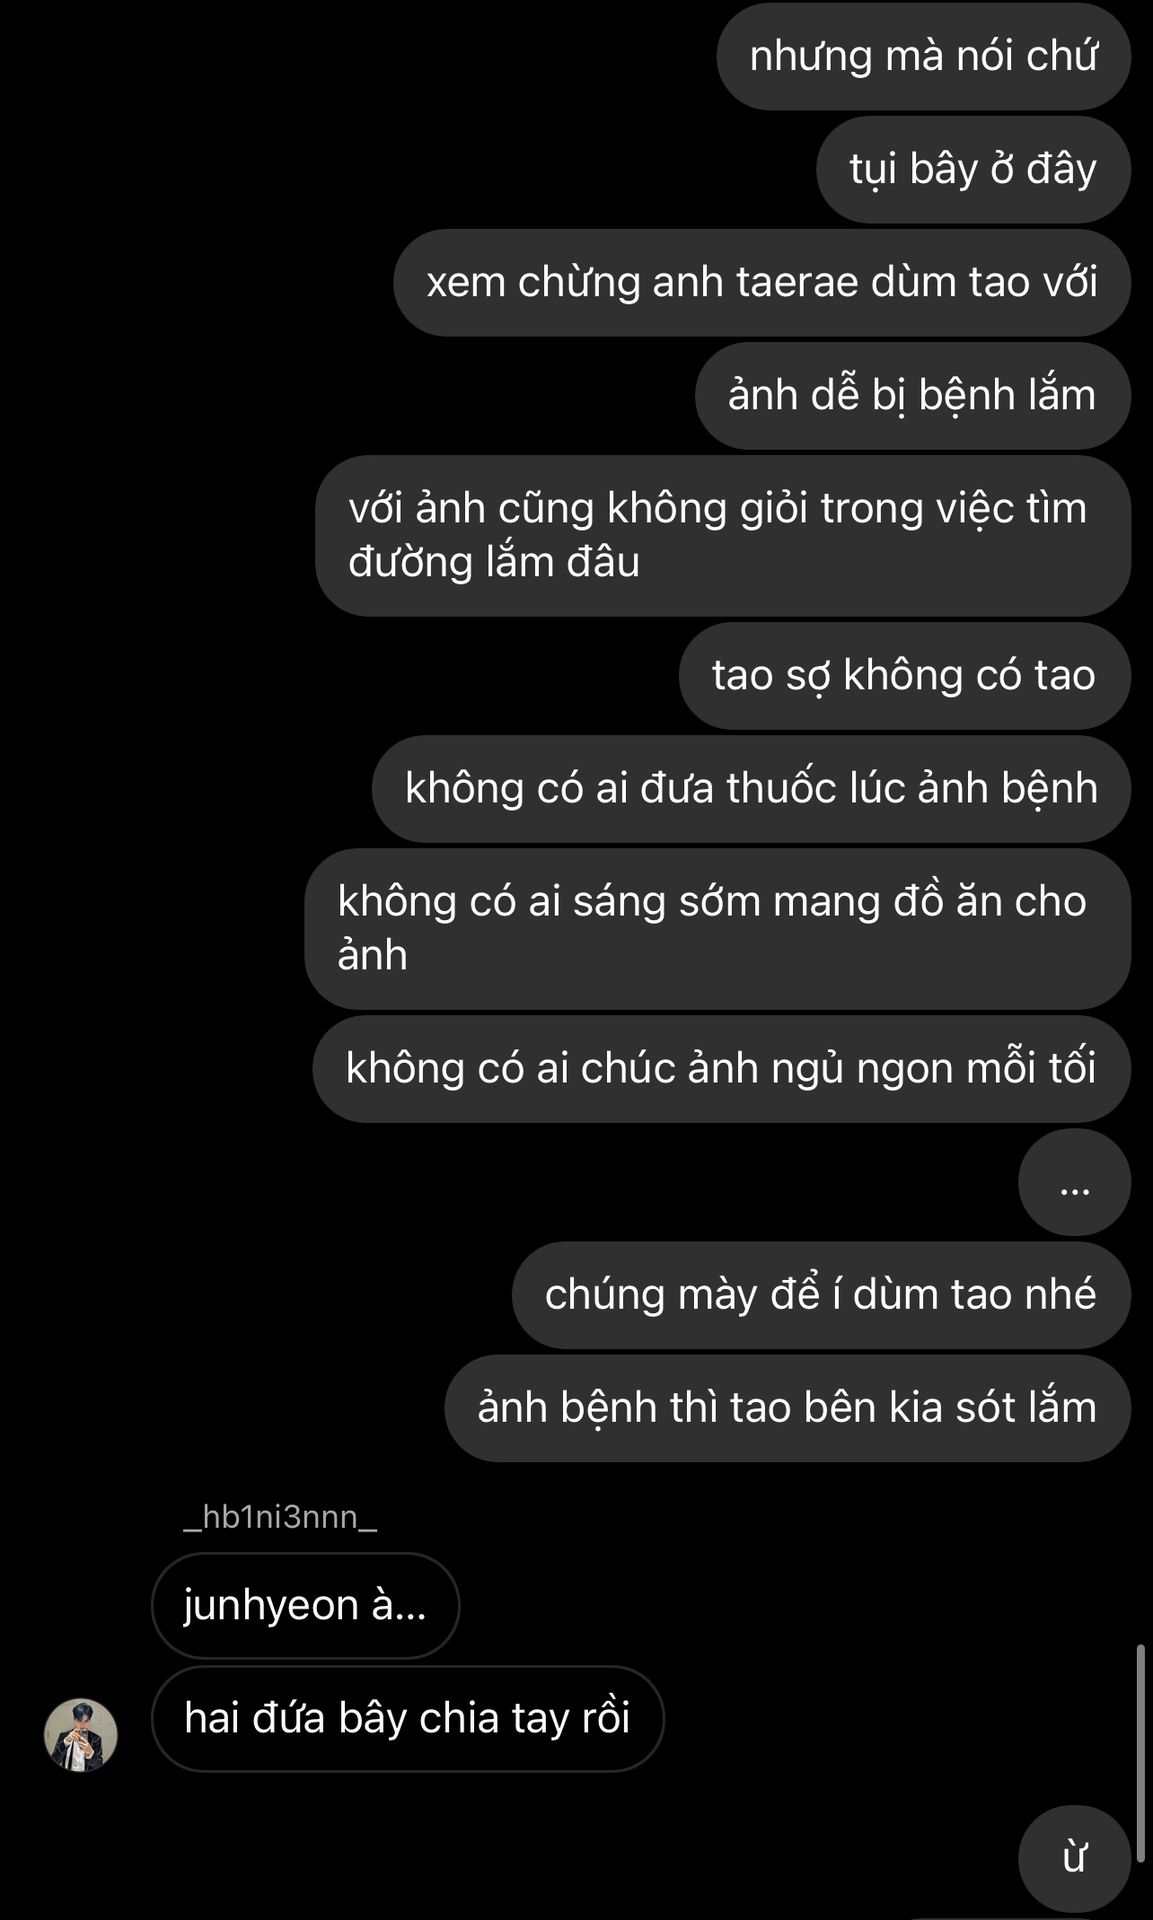Select the 'chúc ảnh ngủ ngon mỗi tối' bubble
The width and height of the screenshot is (1153, 1920).
(722, 1068)
